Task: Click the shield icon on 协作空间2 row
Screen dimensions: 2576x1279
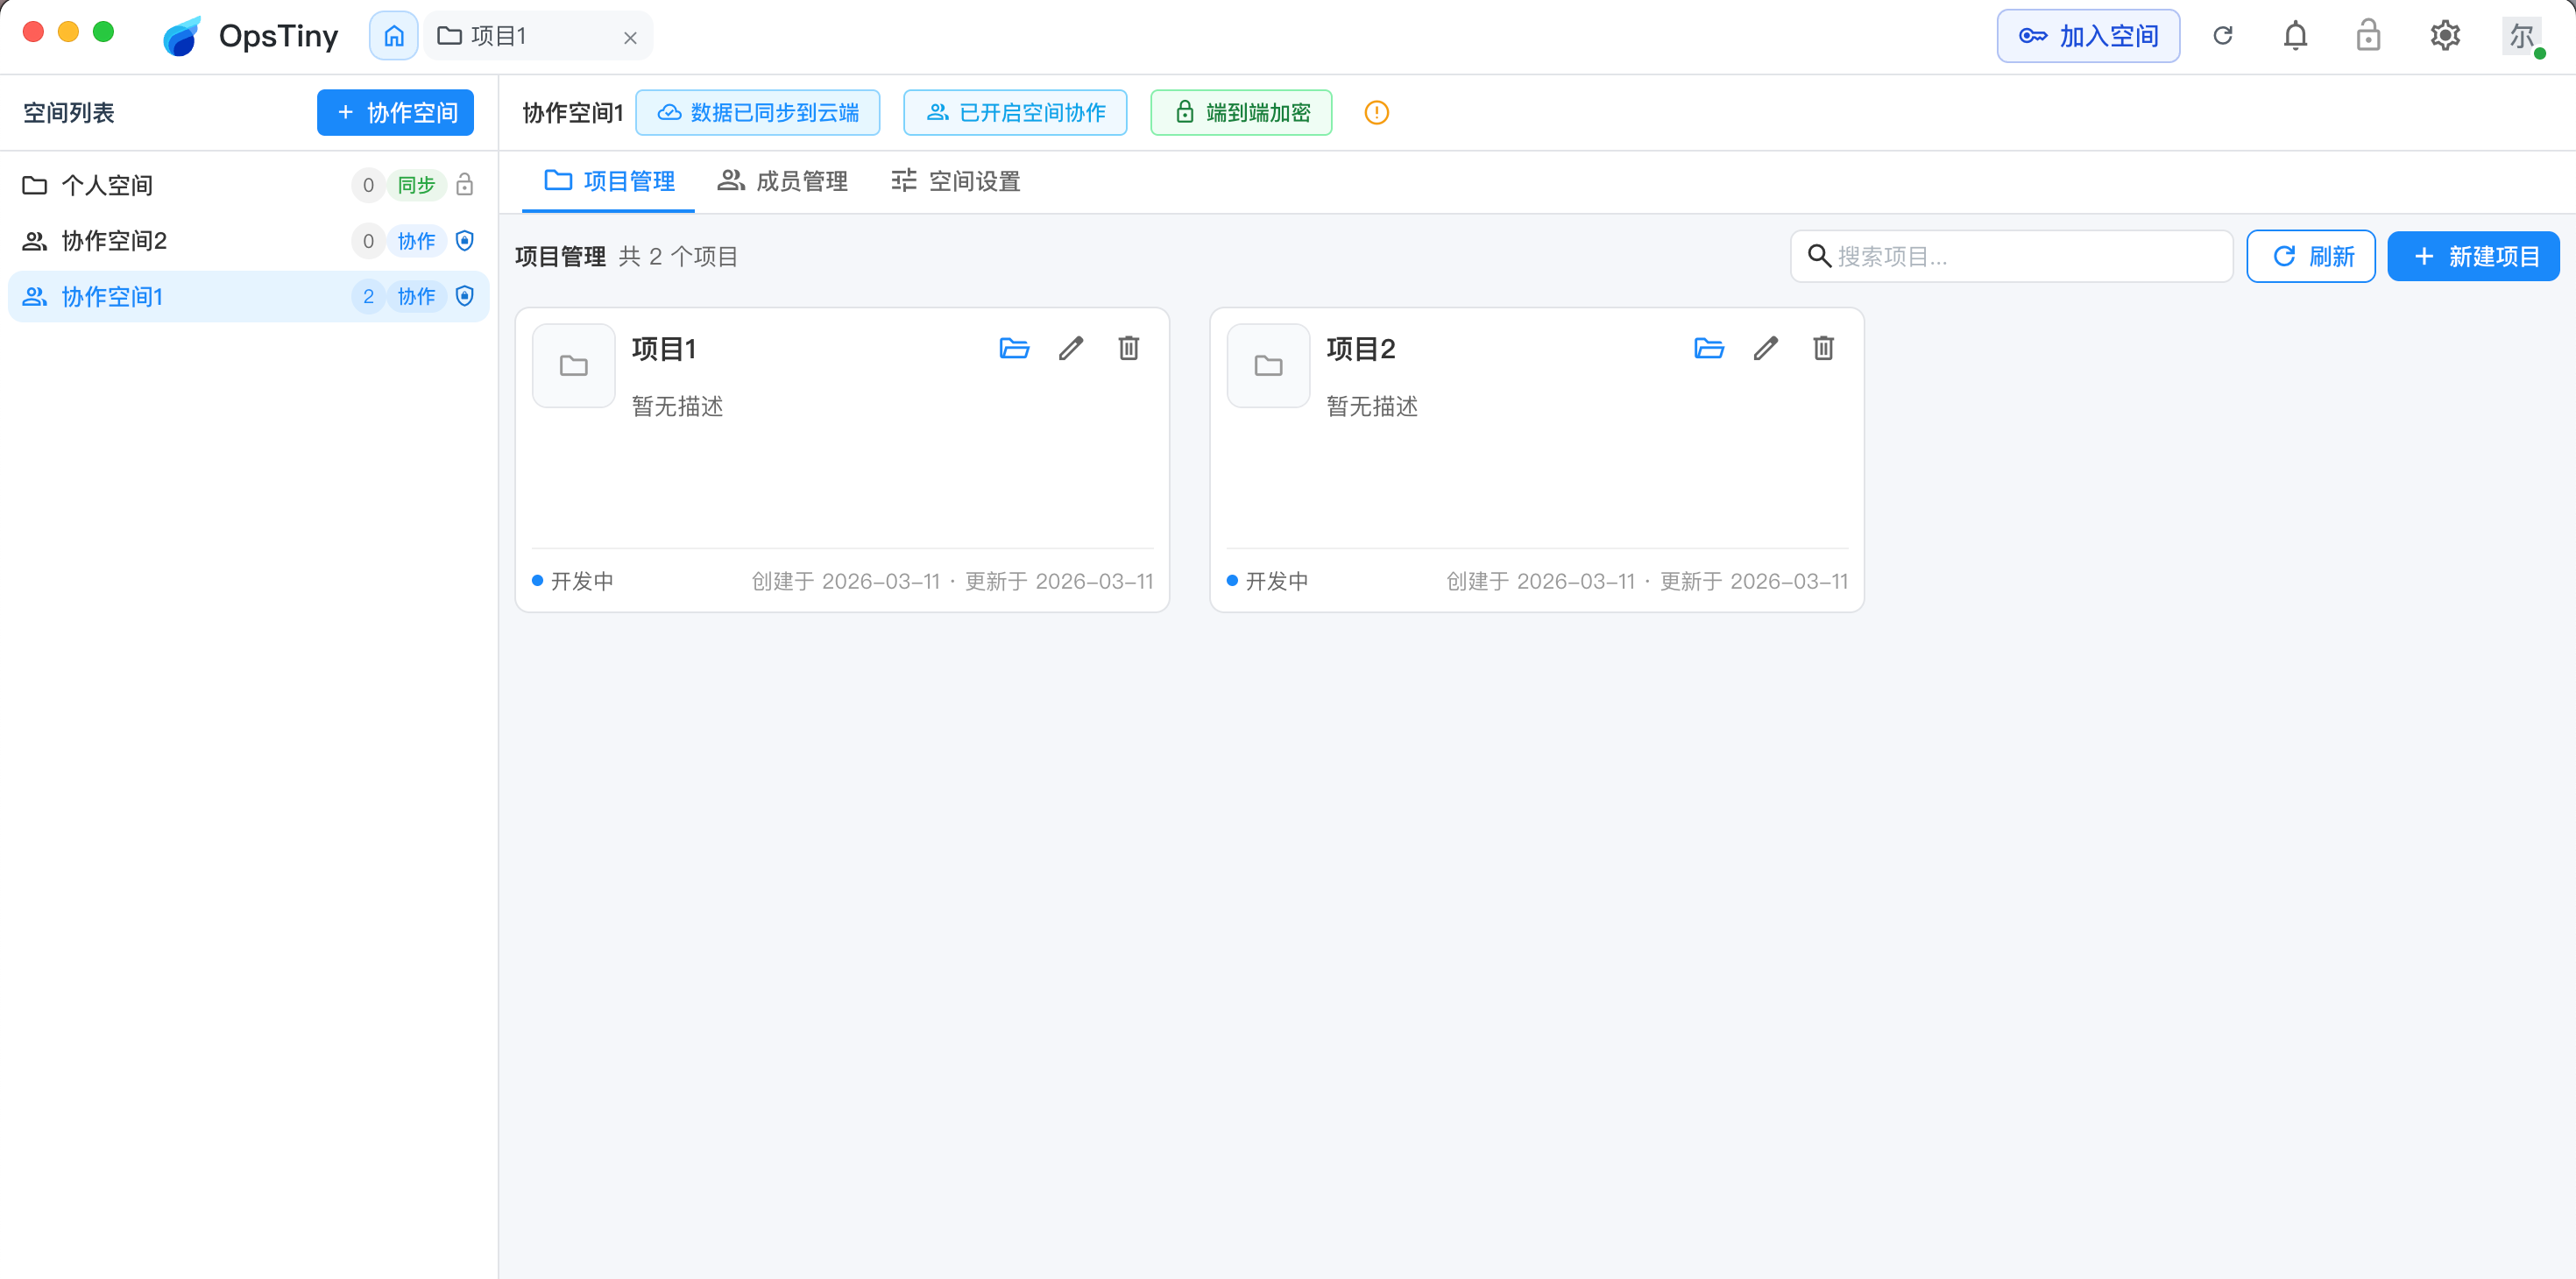Action: tap(464, 241)
